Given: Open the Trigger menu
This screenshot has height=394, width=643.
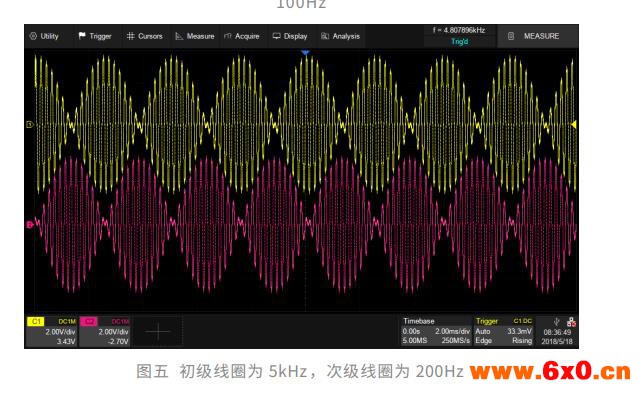Looking at the screenshot, I should pos(95,36).
